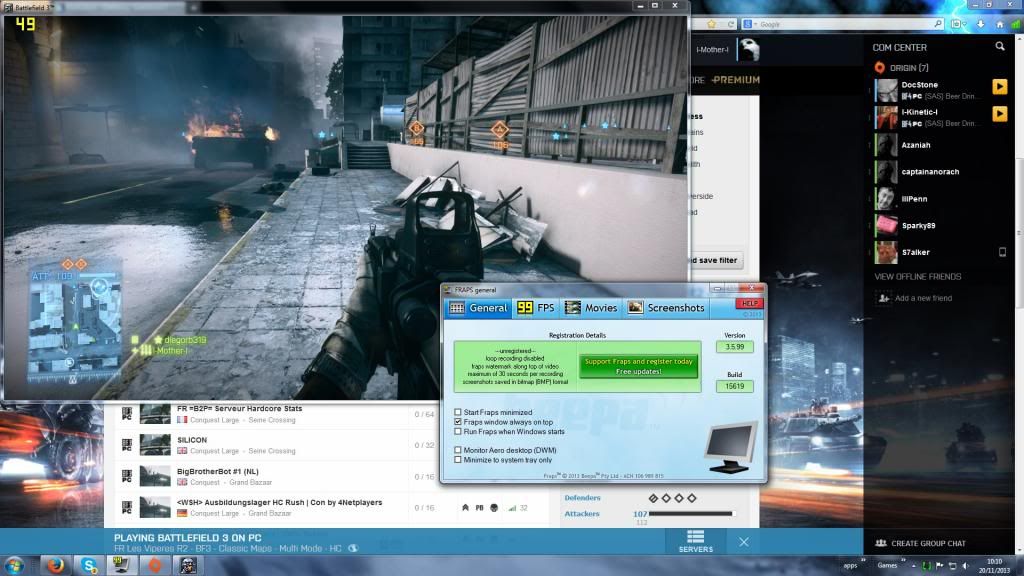Open the Fraps Movies tab

[x=591, y=308]
